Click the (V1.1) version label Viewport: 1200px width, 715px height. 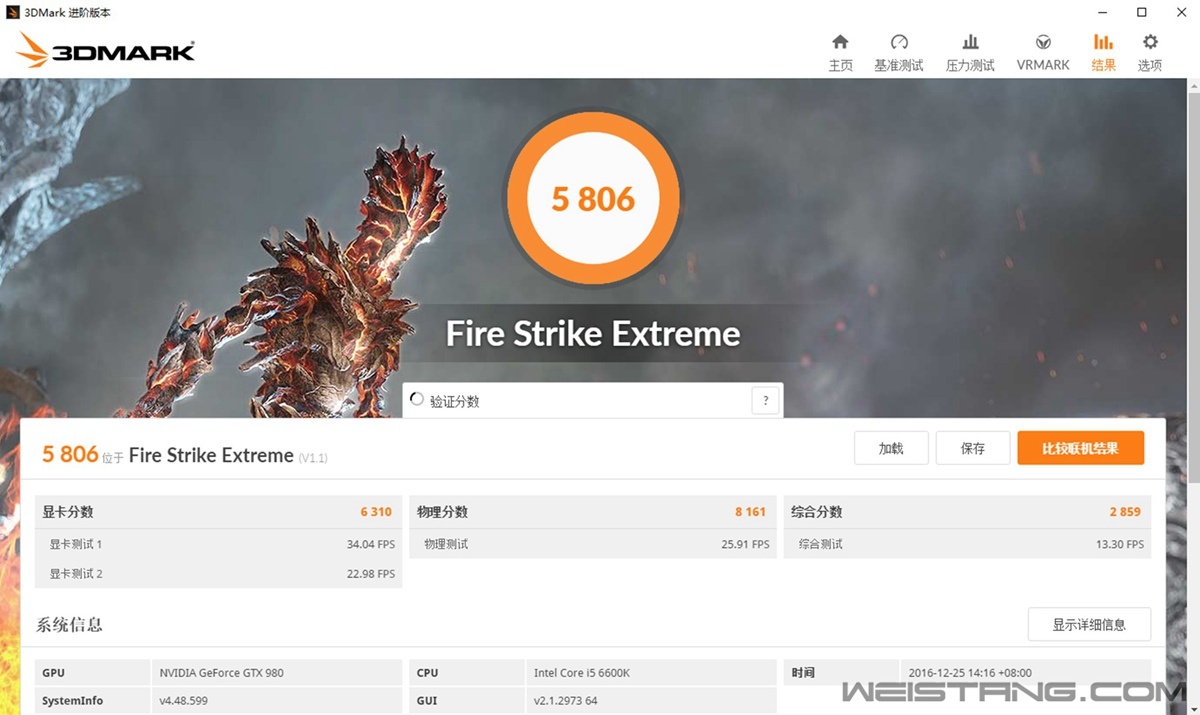tap(313, 457)
